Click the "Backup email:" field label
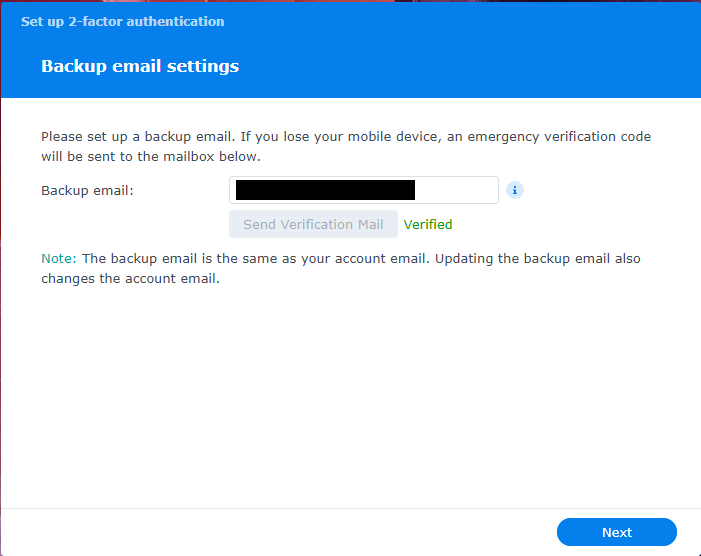Screen dimensions: 701x556 click(87, 190)
